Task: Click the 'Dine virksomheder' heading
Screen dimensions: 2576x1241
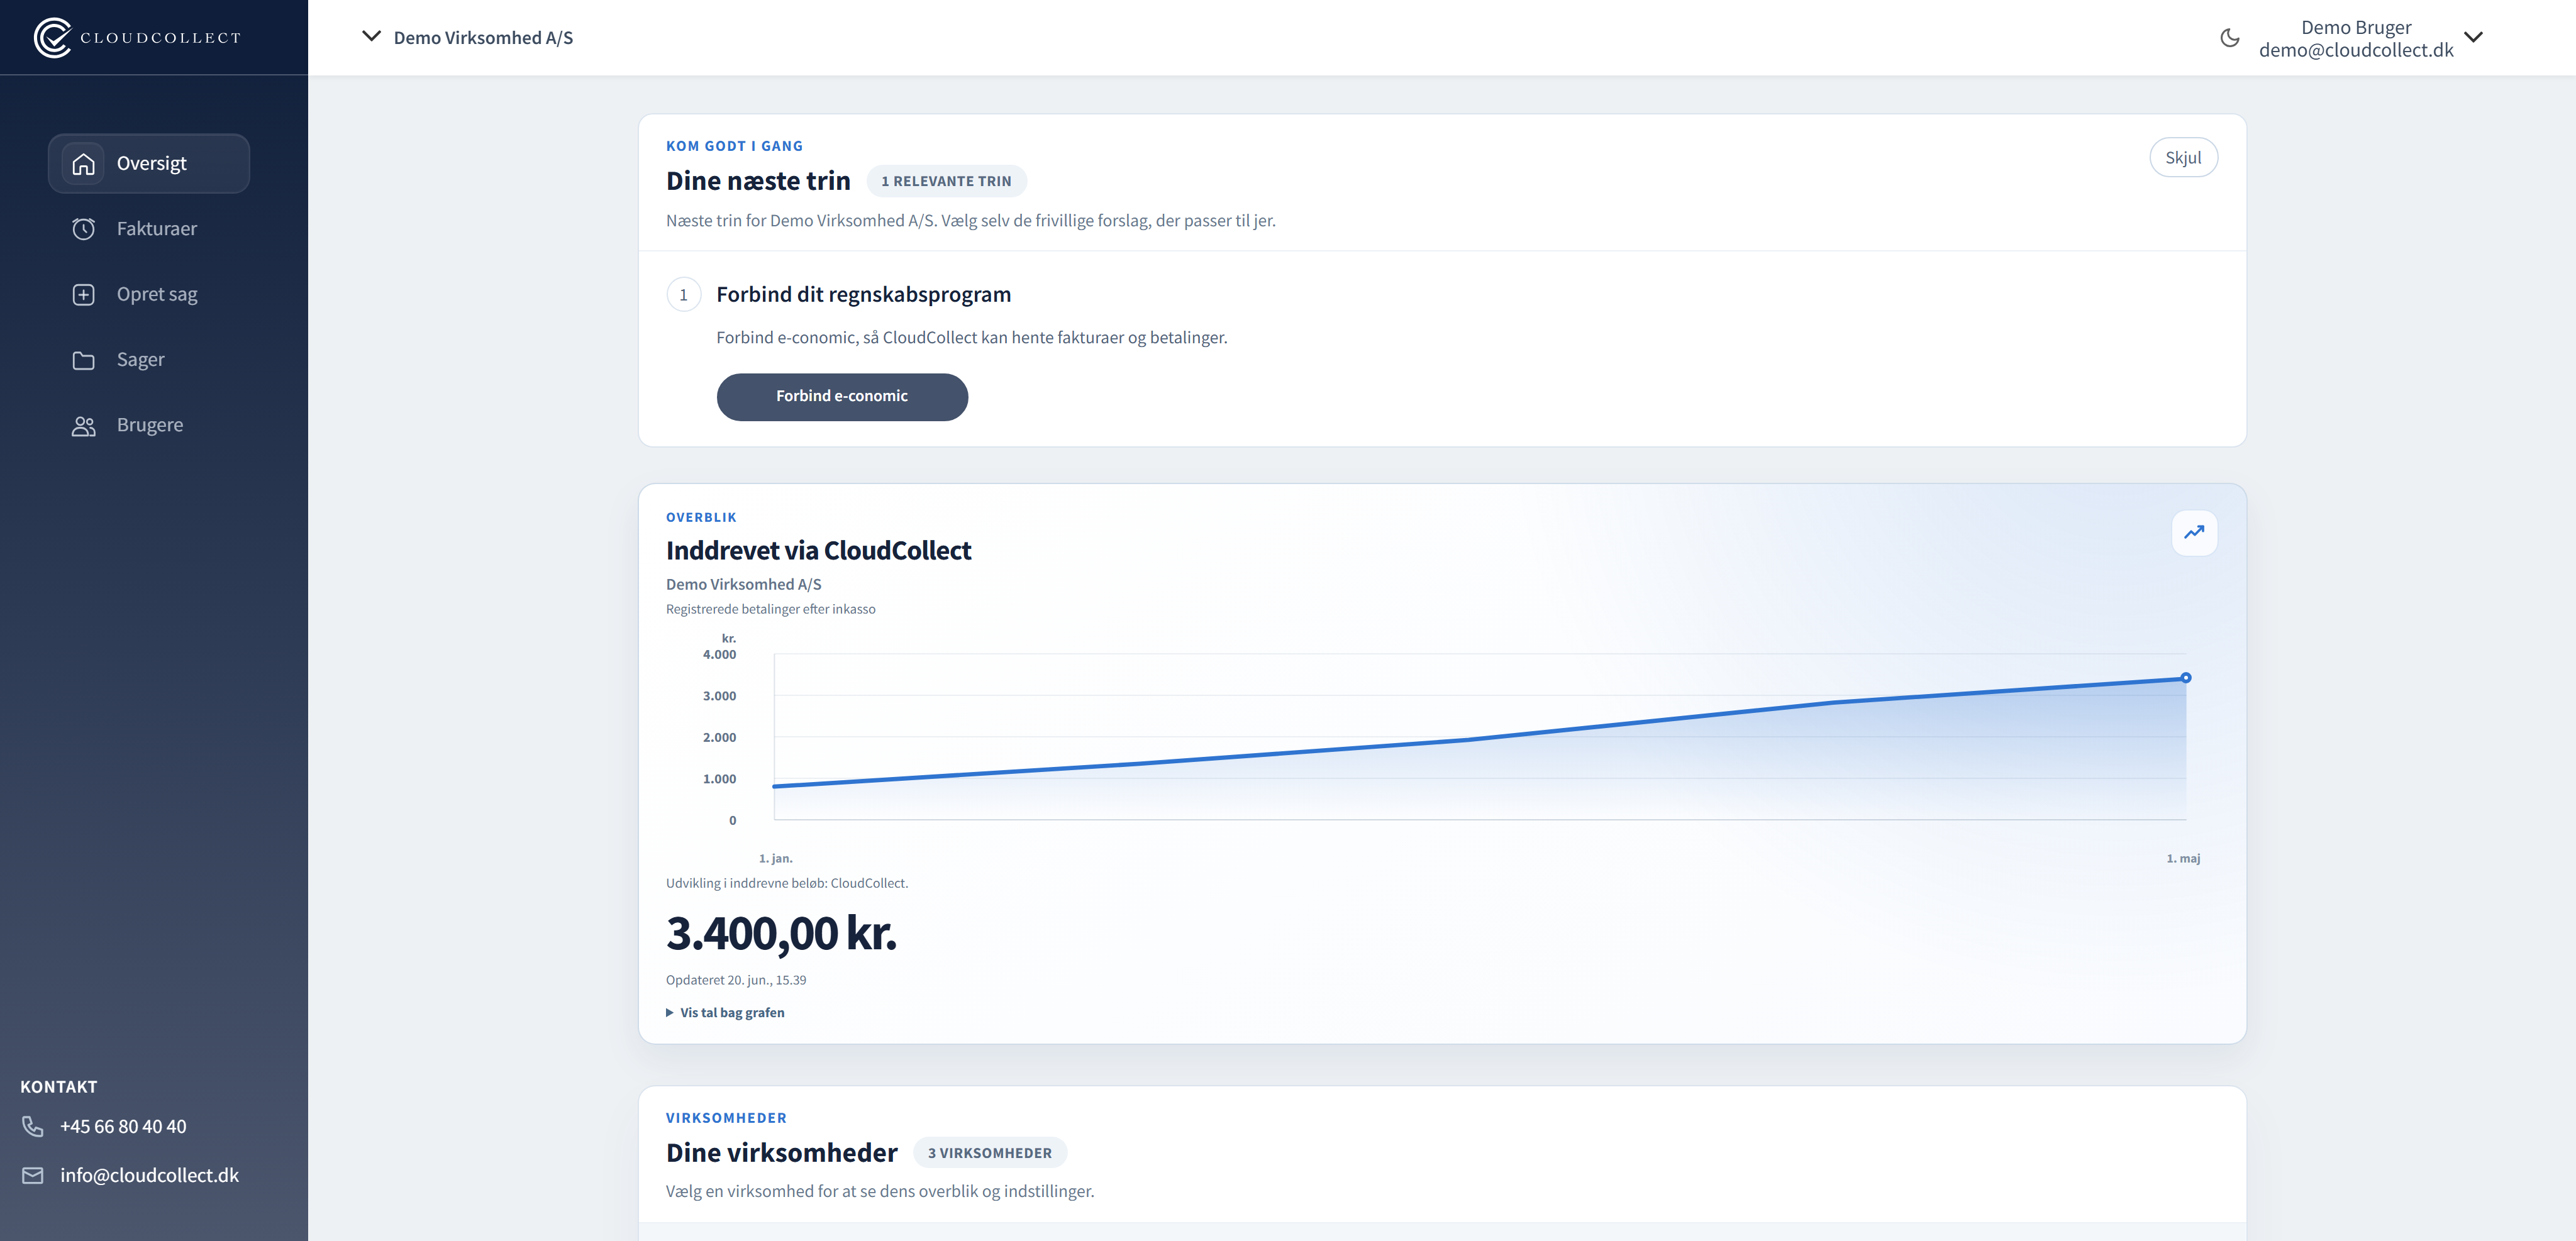Action: pyautogui.click(x=781, y=1153)
